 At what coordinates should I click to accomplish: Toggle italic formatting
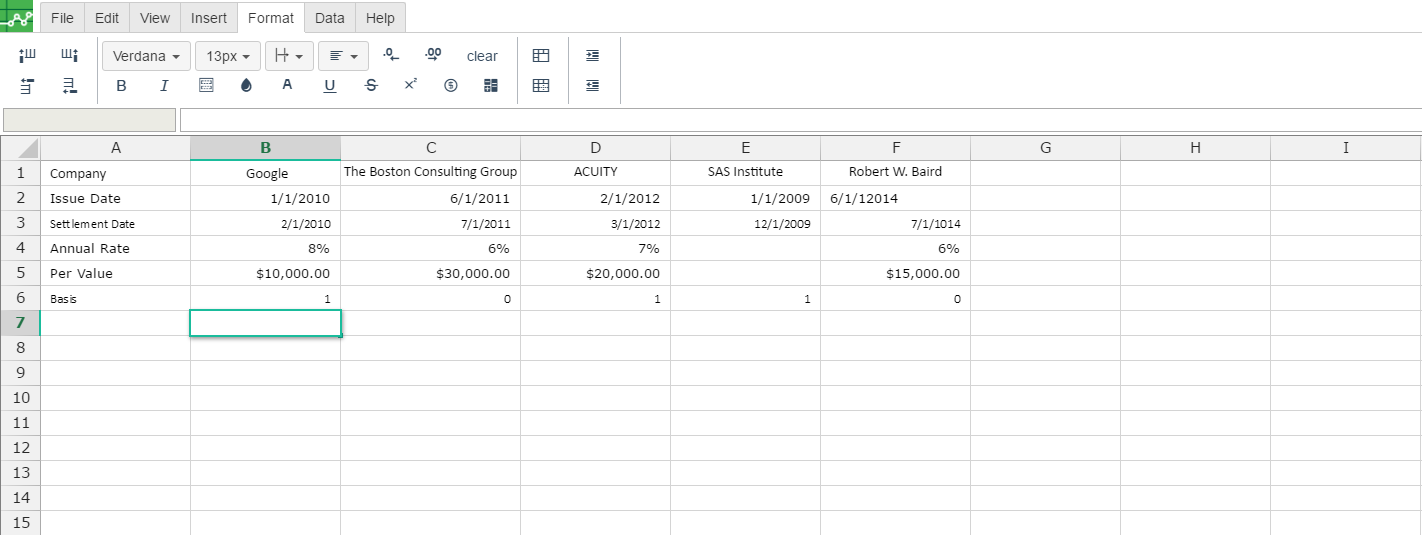pos(164,86)
